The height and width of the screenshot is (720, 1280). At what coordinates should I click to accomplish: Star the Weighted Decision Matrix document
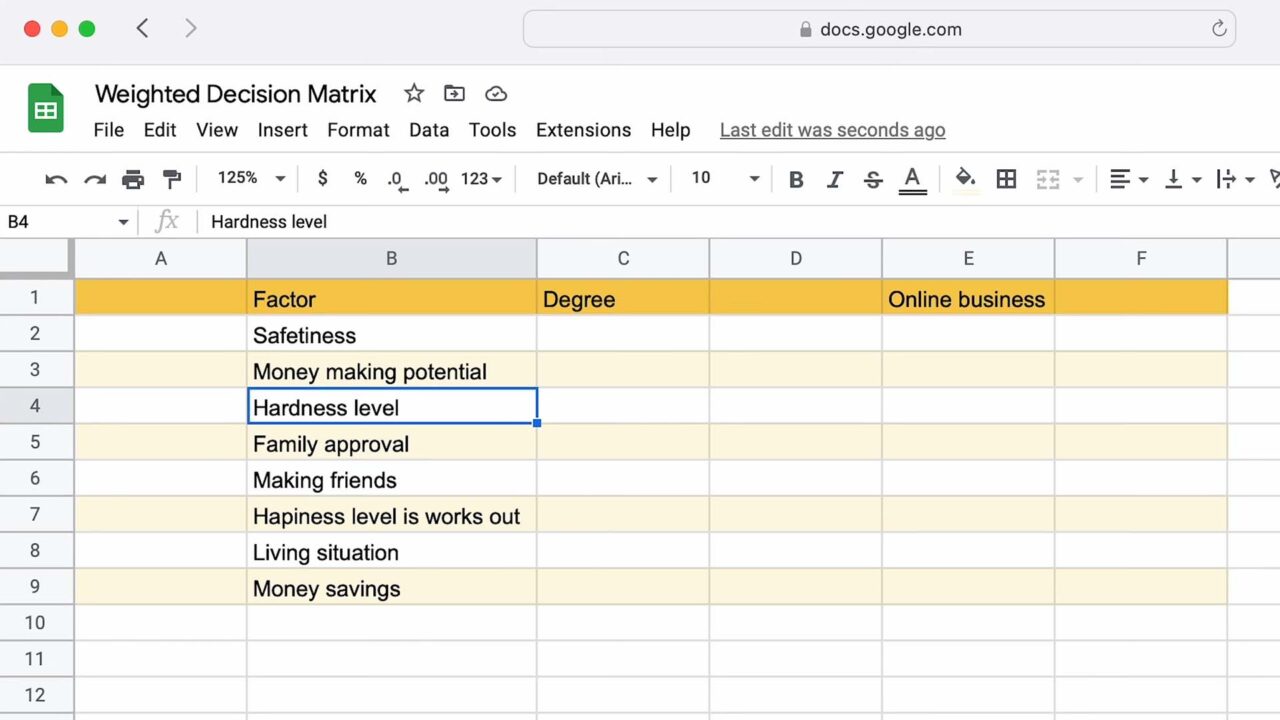tap(414, 93)
